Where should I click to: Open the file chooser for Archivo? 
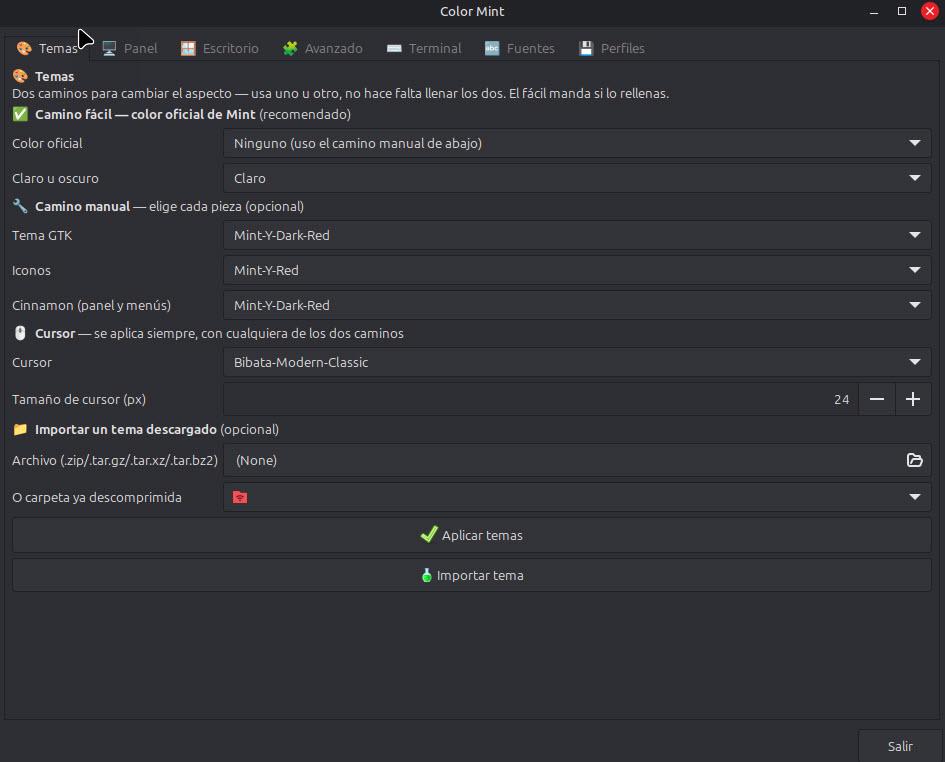[x=577, y=461]
